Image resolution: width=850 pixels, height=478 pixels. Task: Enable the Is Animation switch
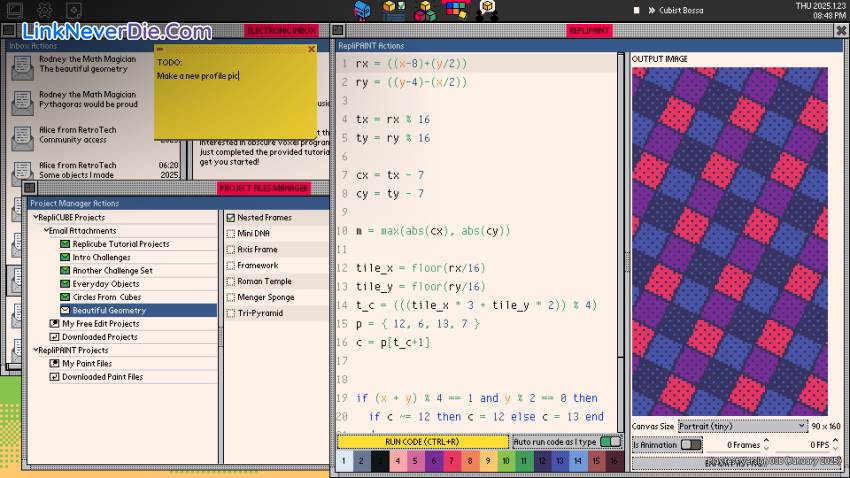click(690, 445)
